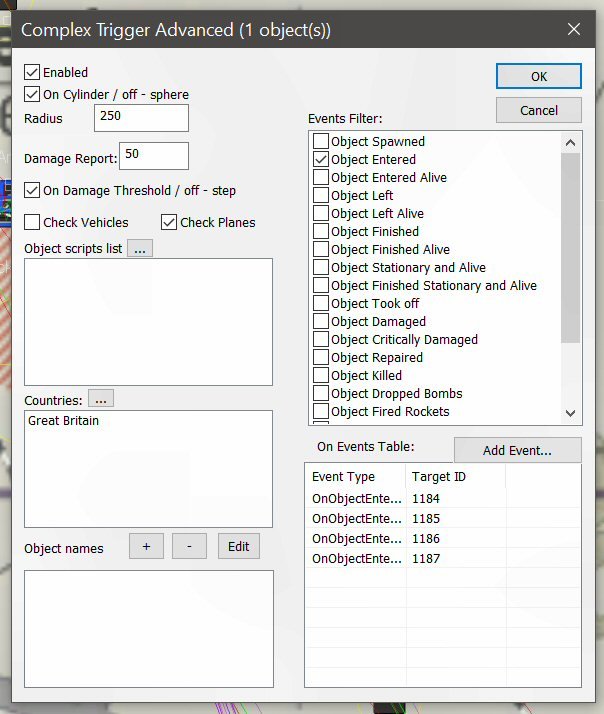This screenshot has width=604, height=714.
Task: Toggle On Cylinder / off - sphere checkbox
Action: tap(32, 95)
